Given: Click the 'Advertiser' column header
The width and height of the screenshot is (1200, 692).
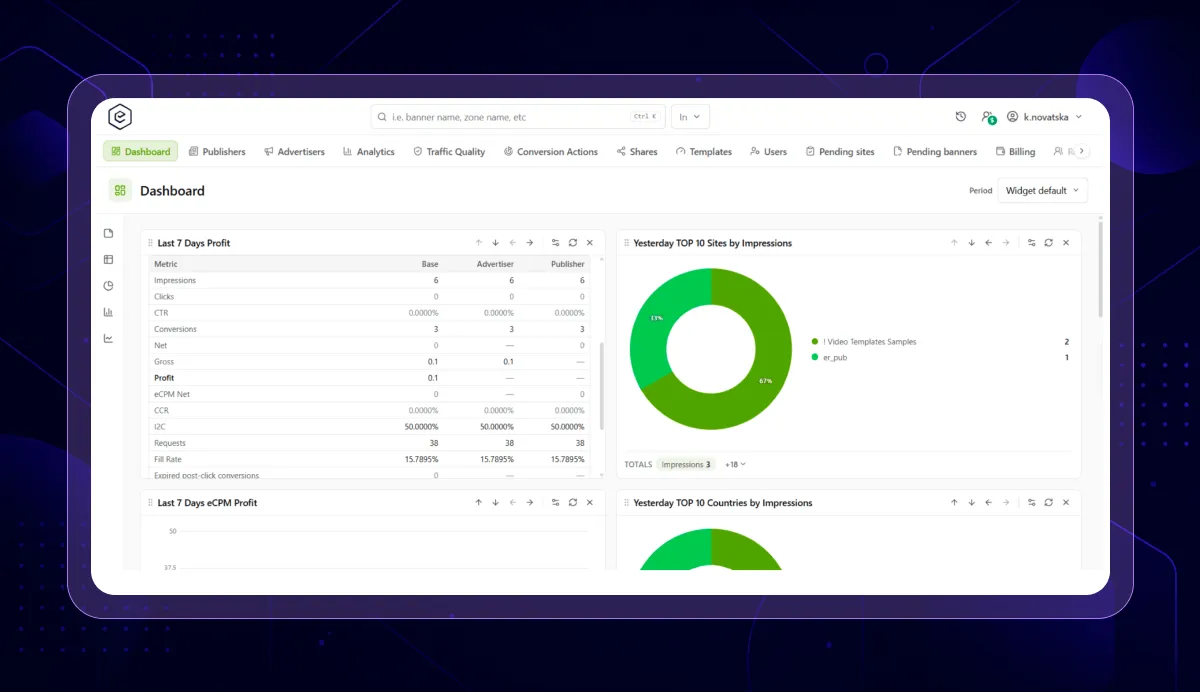Looking at the screenshot, I should pyautogui.click(x=495, y=264).
